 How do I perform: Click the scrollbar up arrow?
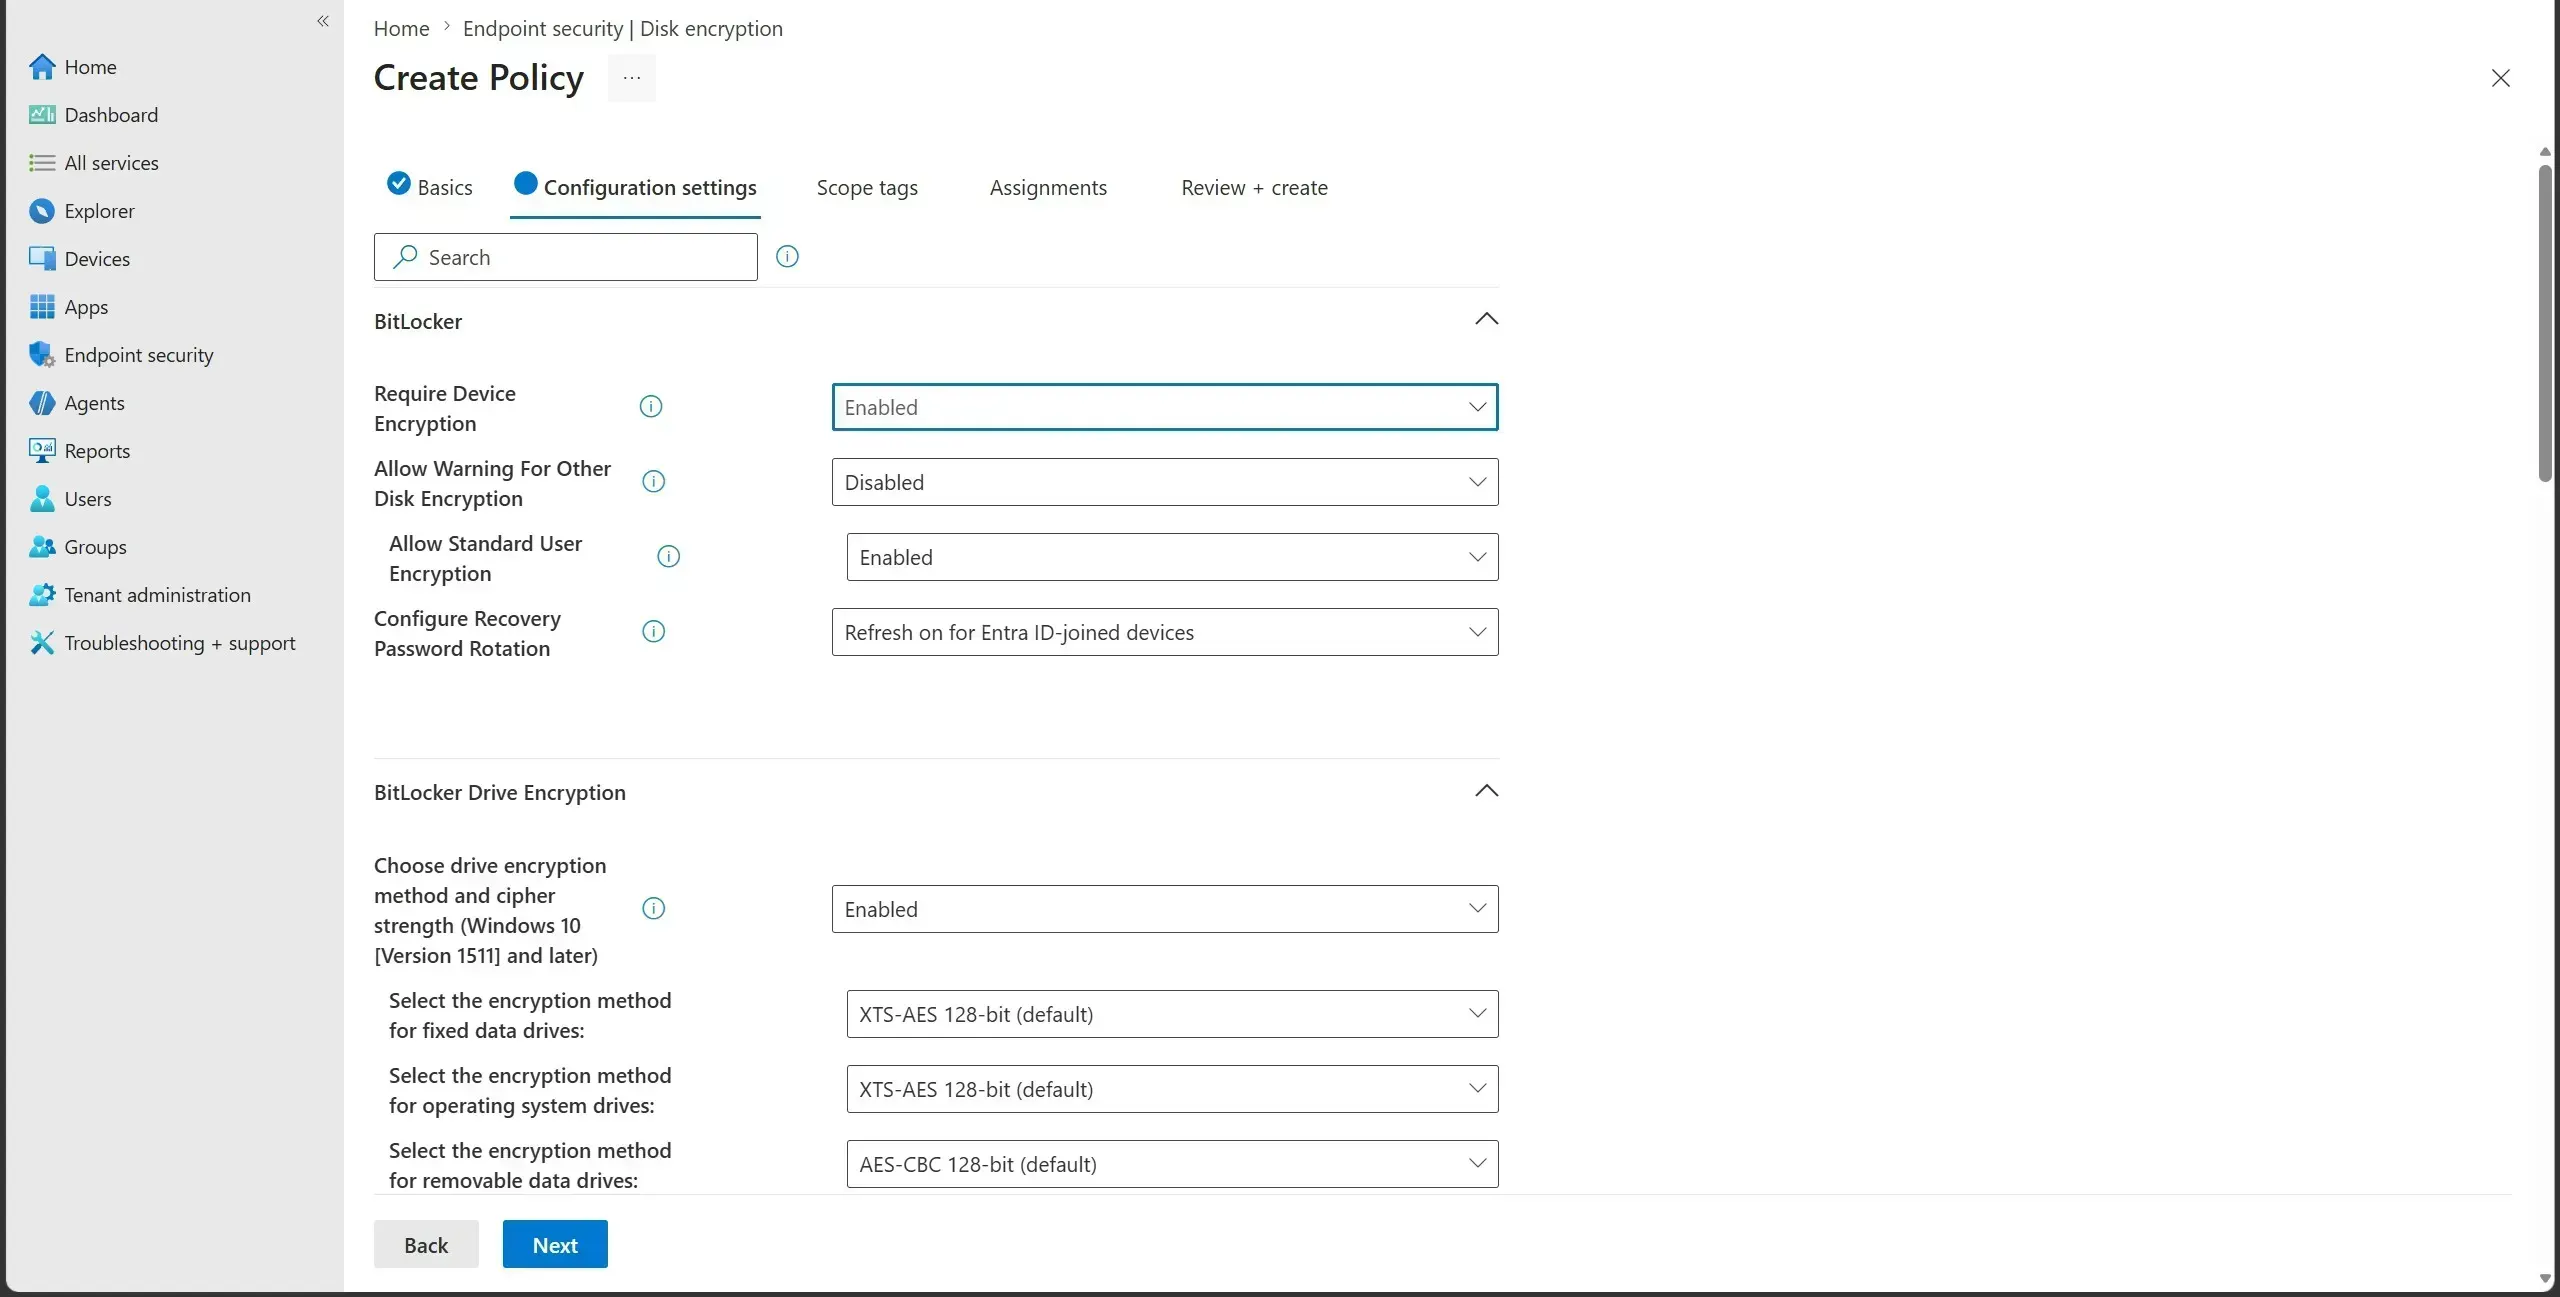click(2545, 152)
